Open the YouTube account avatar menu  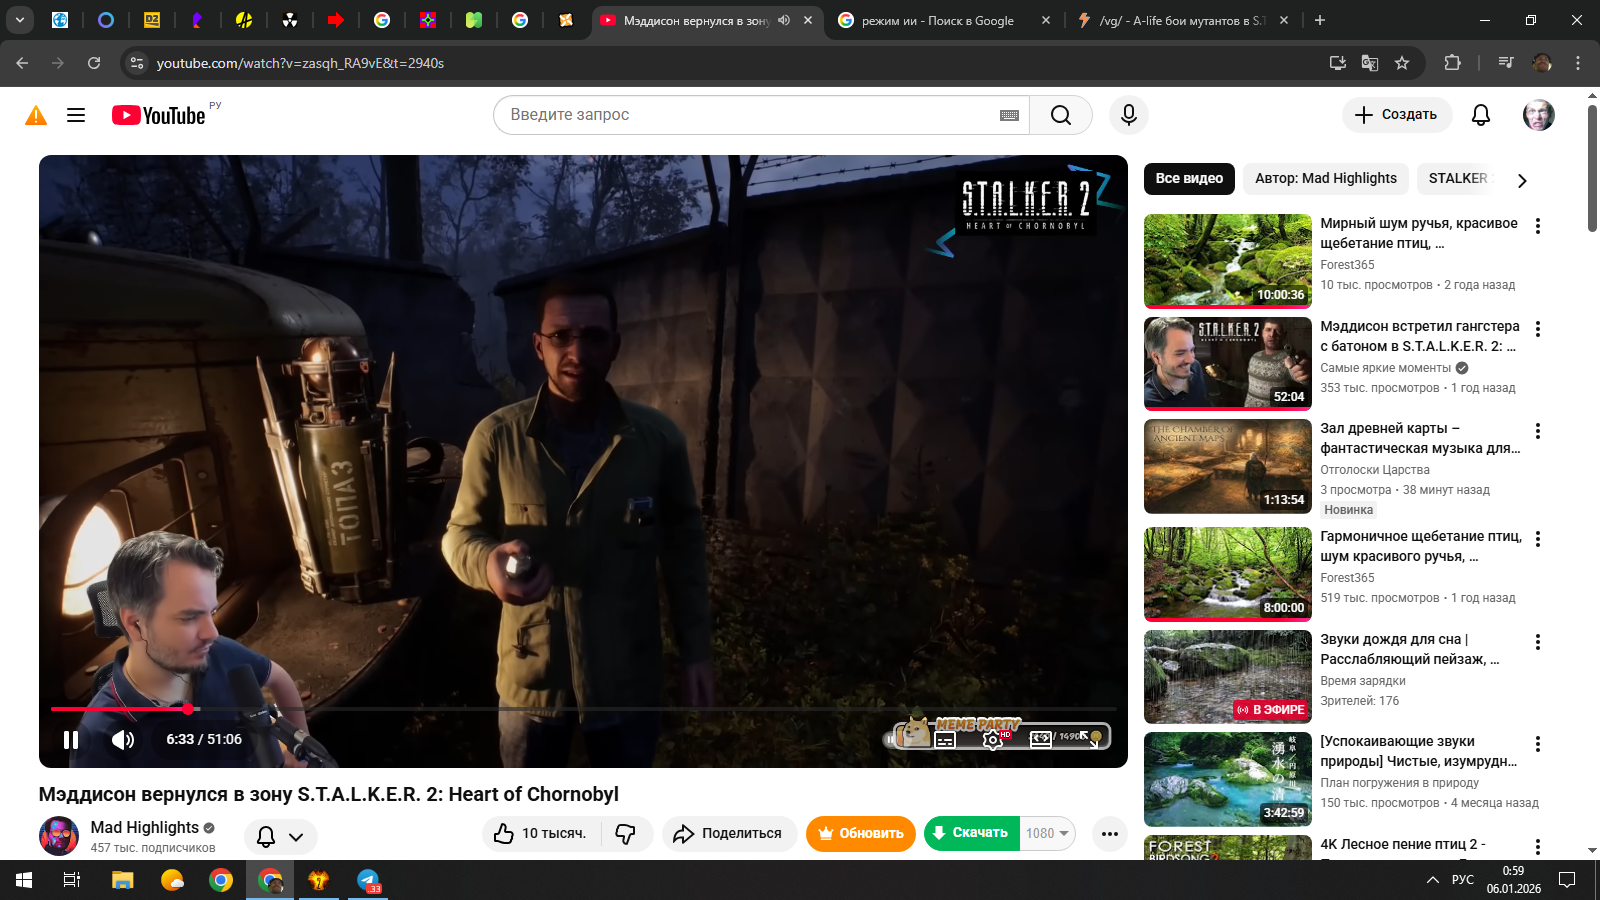[x=1539, y=115]
